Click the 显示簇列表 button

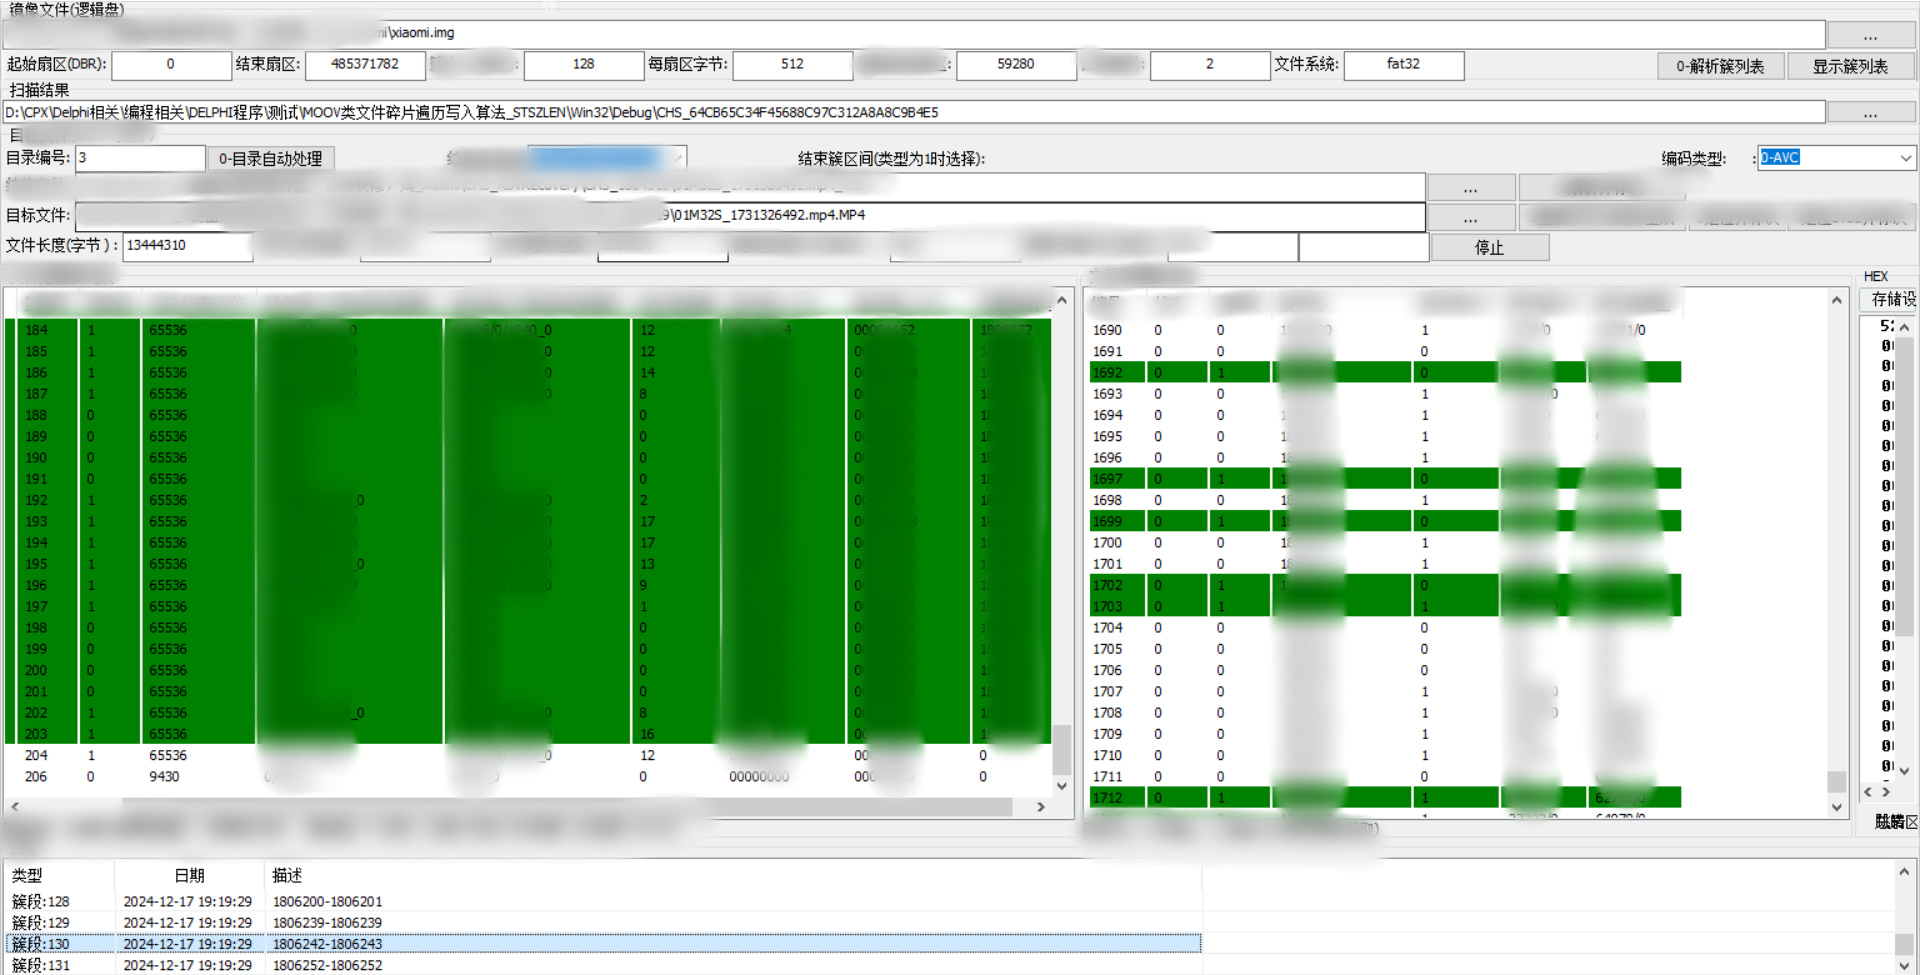point(1850,66)
